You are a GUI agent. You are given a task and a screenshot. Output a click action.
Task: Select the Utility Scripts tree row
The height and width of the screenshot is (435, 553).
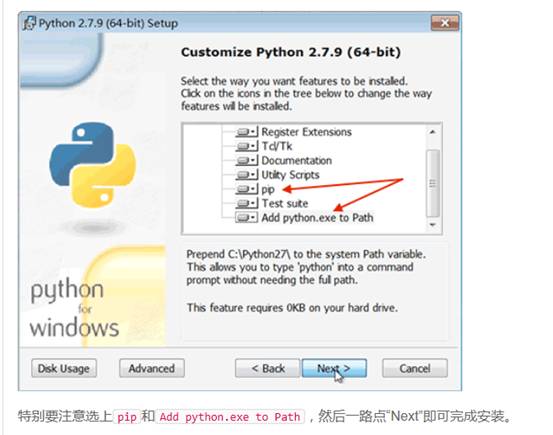click(x=290, y=175)
